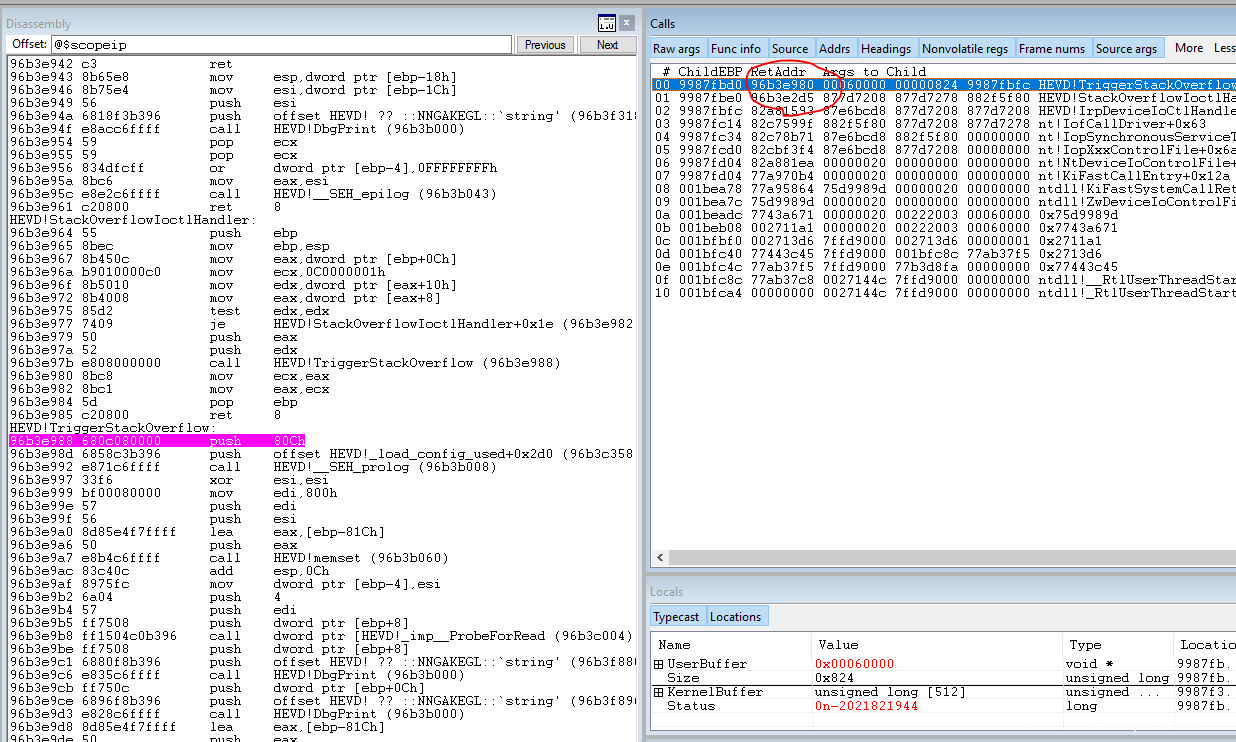This screenshot has width=1236, height=742.
Task: Click the Disassembly window options icon
Action: 606,23
